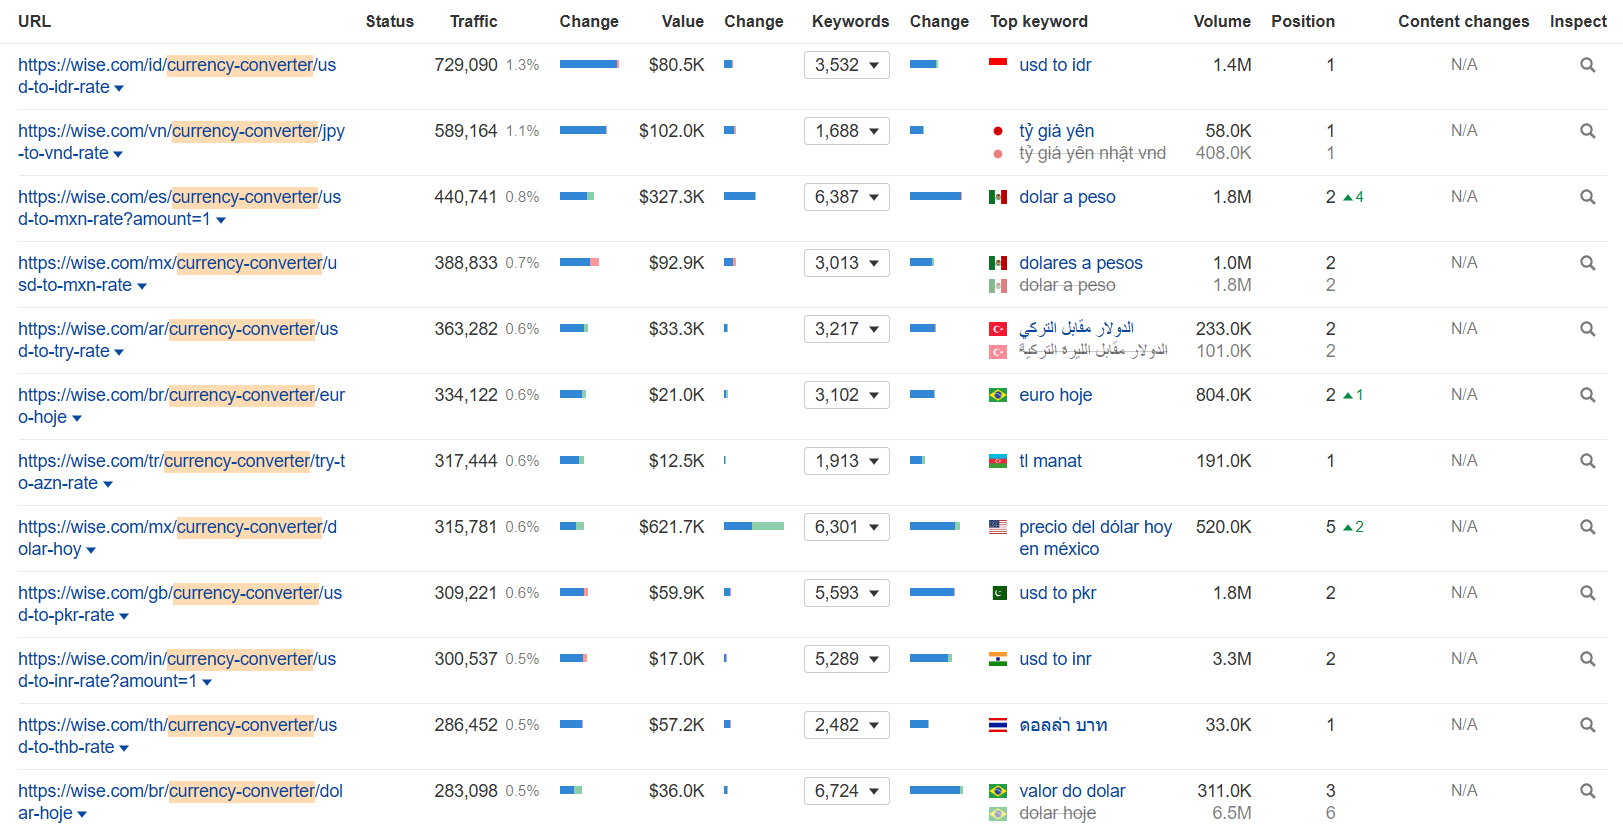This screenshot has width=1623, height=826.
Task: Open 'precio del dólar hoy en méxico' keyword
Action: [x=1095, y=538]
